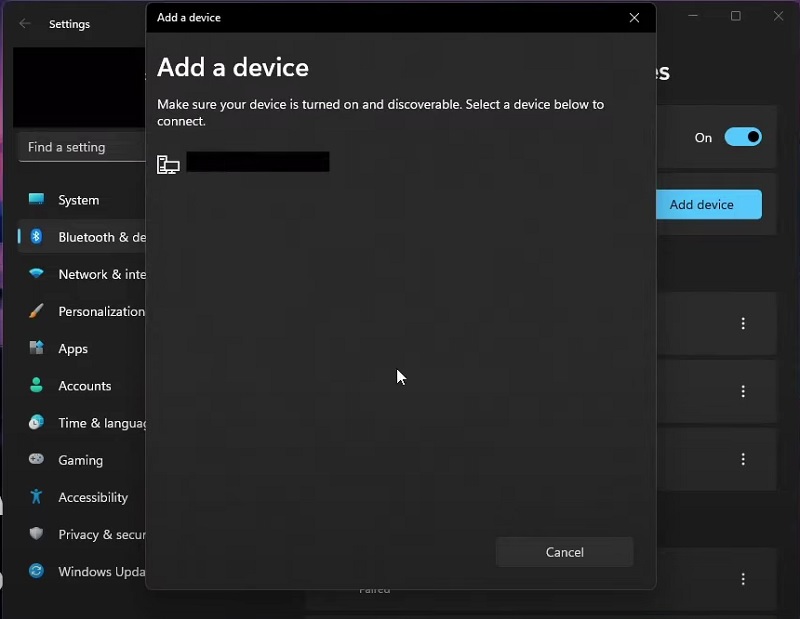Click the System monitor icon in sidebar
Image resolution: width=800 pixels, height=619 pixels.
(x=36, y=200)
